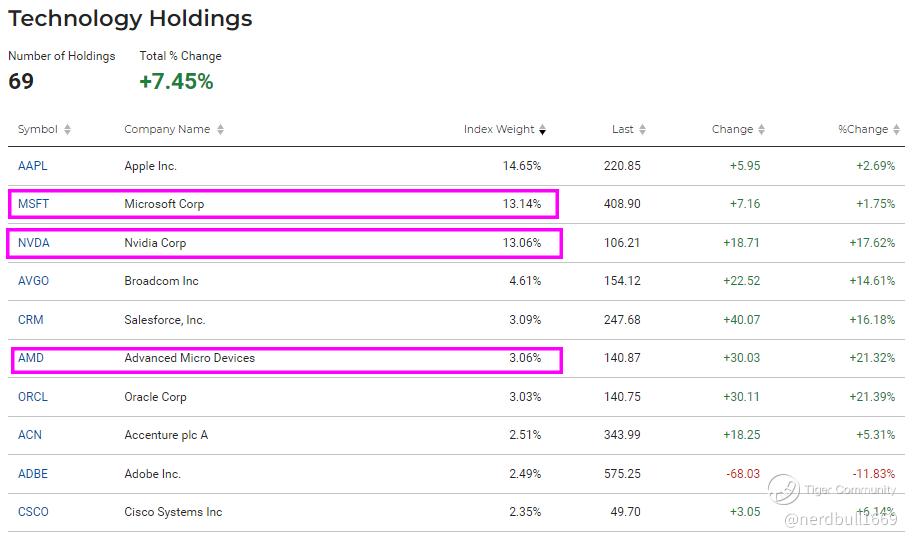Screen dimensions: 915x540
Task: Open the ACN symbol link
Action: (31, 435)
